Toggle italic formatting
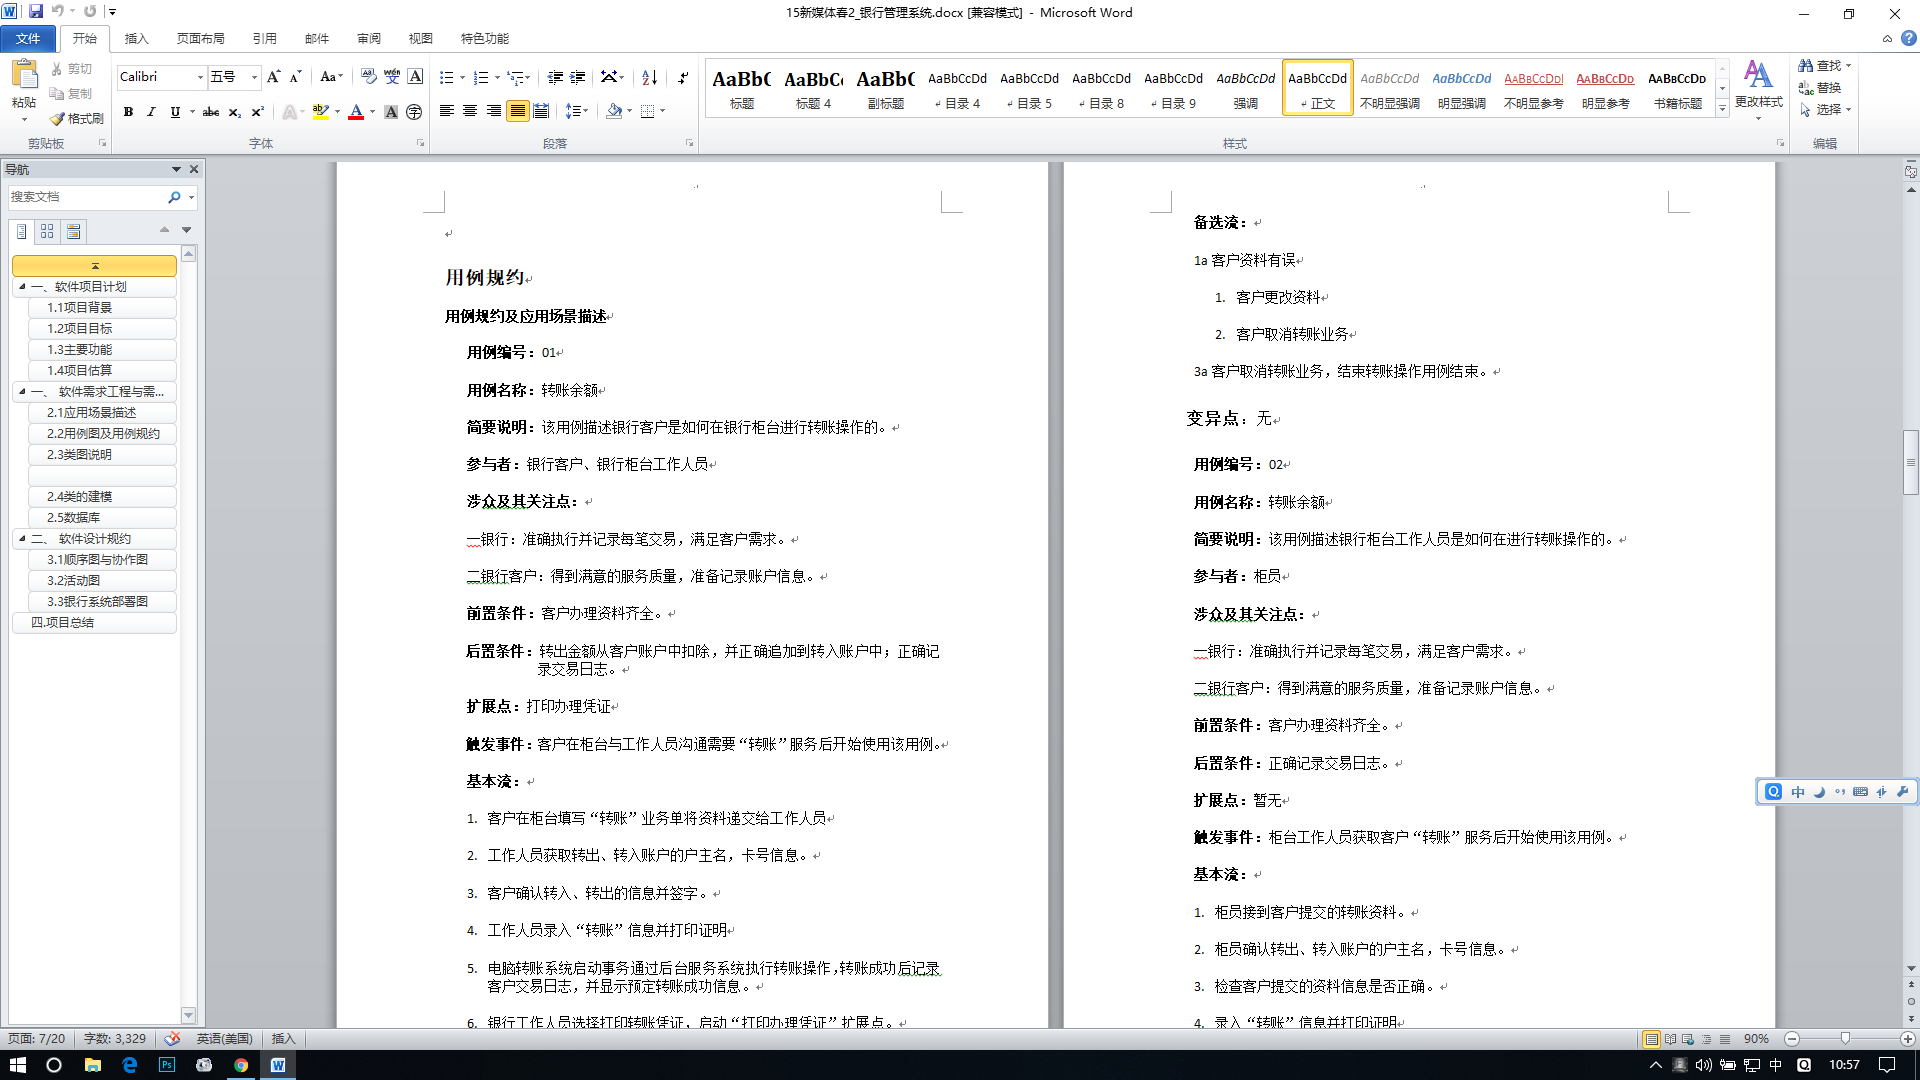This screenshot has height=1080, width=1920. click(151, 112)
